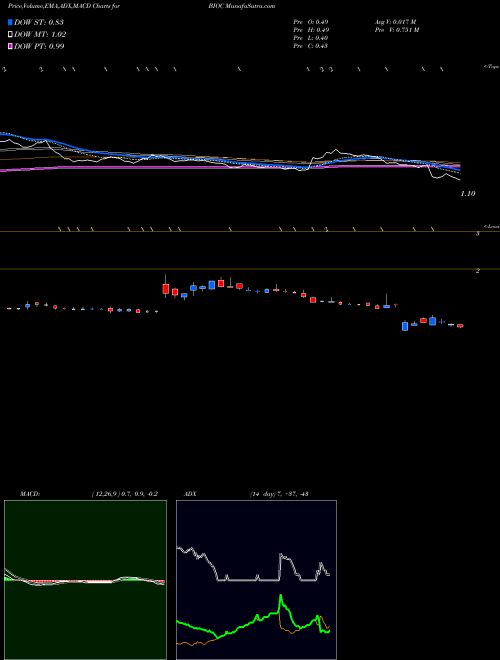
Task: Select the 'DOW MT: 1.02' legend label
Action: [40, 35]
